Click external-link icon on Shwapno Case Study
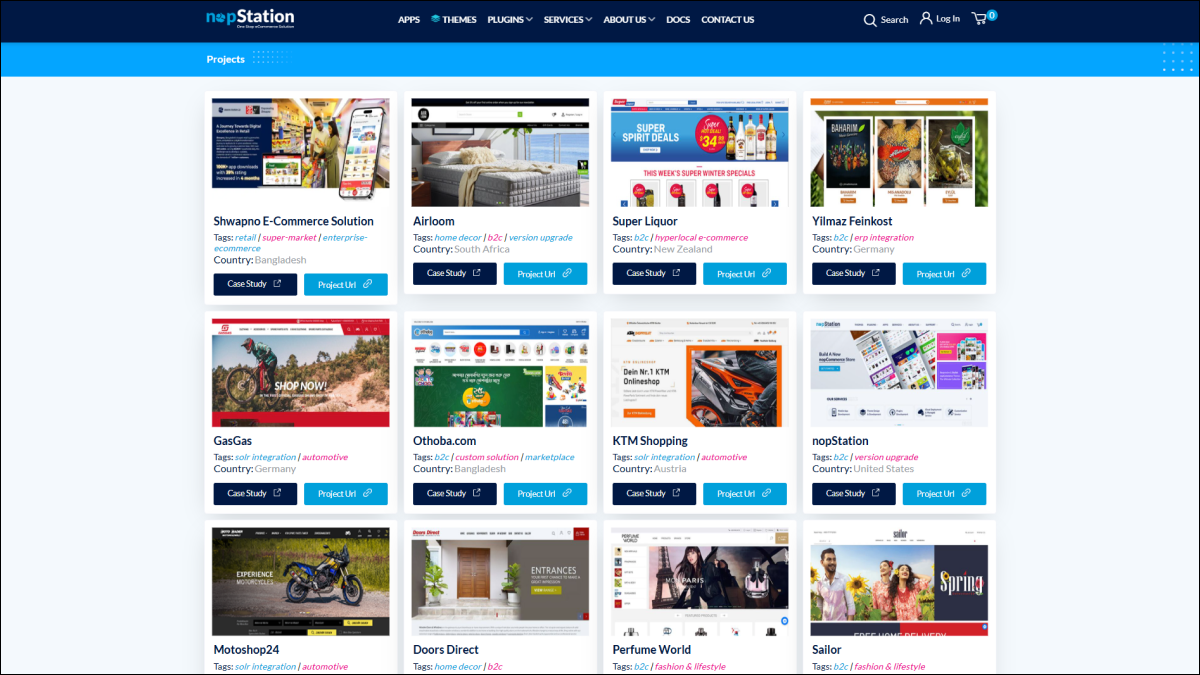1200x675 pixels. coord(277,284)
